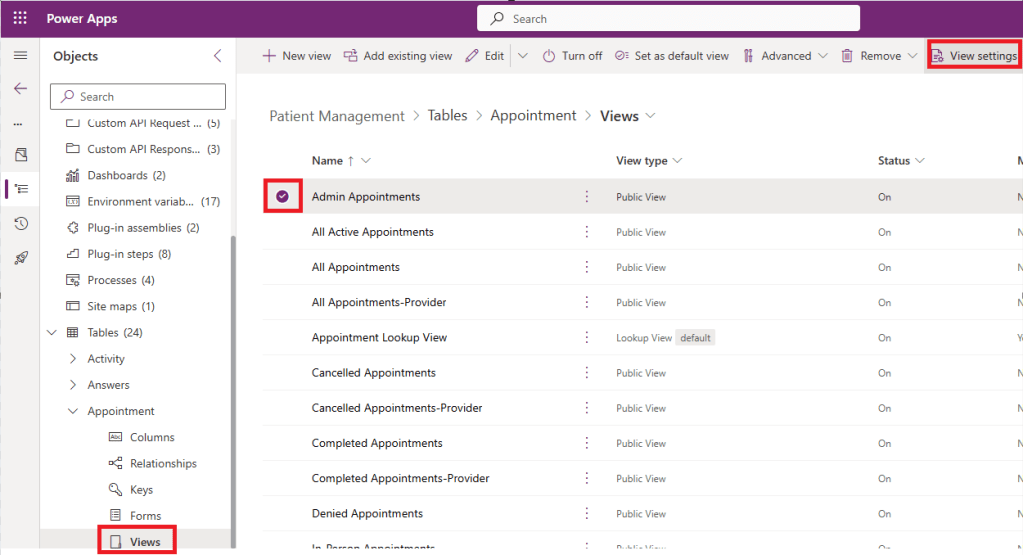Collapse the Objects panel
Screen dimensions: 1023x555
click(x=217, y=56)
